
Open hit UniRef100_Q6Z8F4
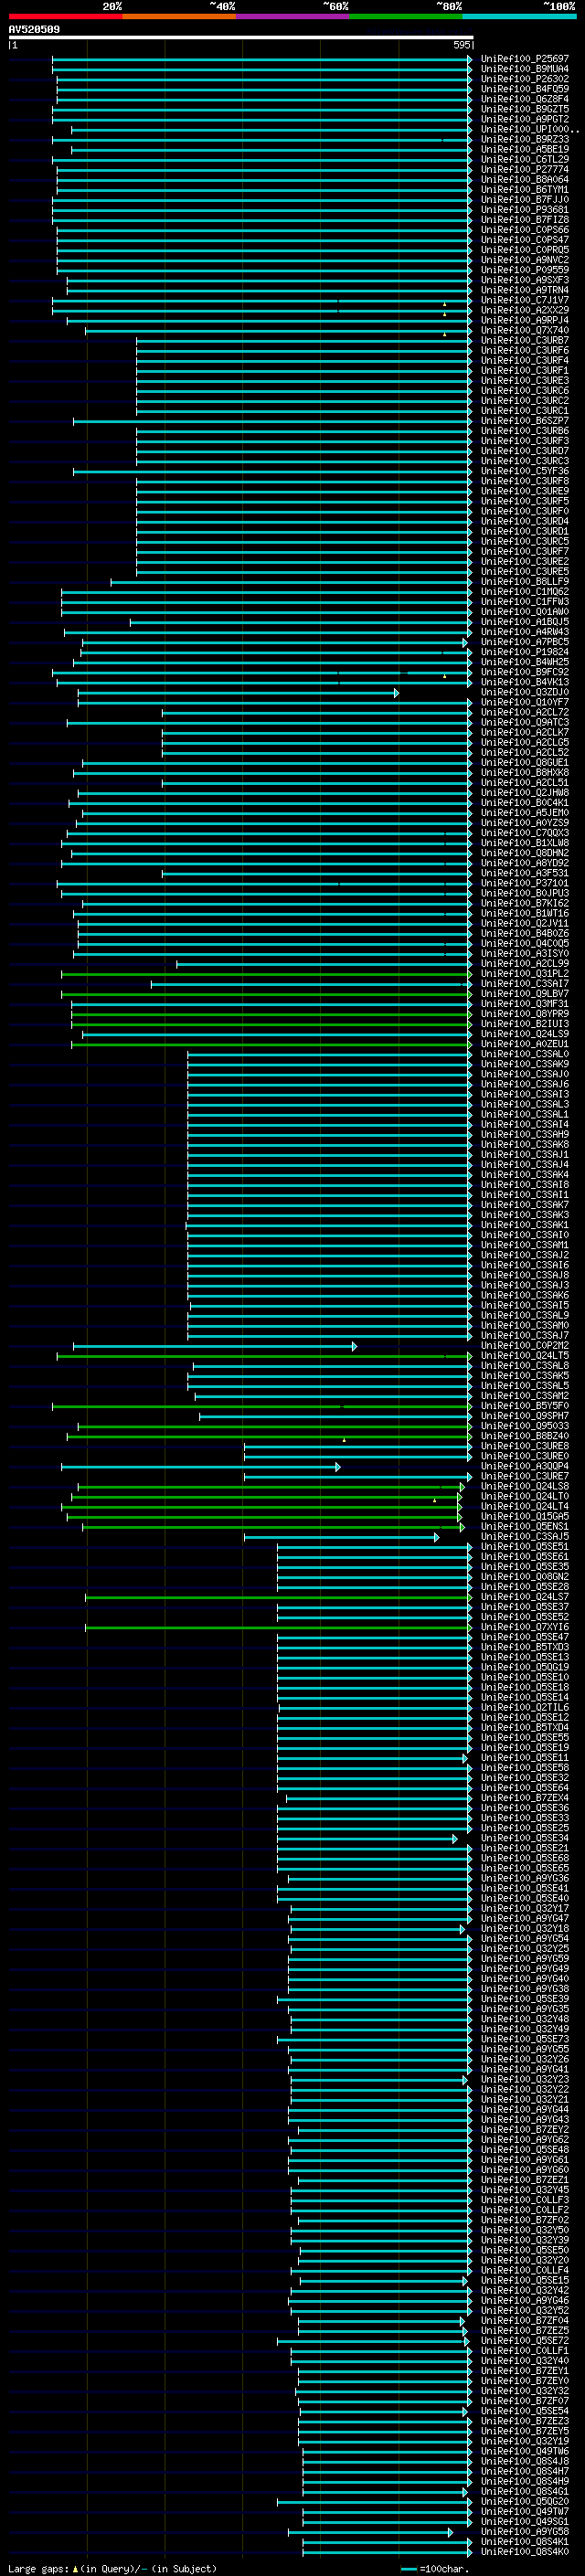tap(524, 99)
